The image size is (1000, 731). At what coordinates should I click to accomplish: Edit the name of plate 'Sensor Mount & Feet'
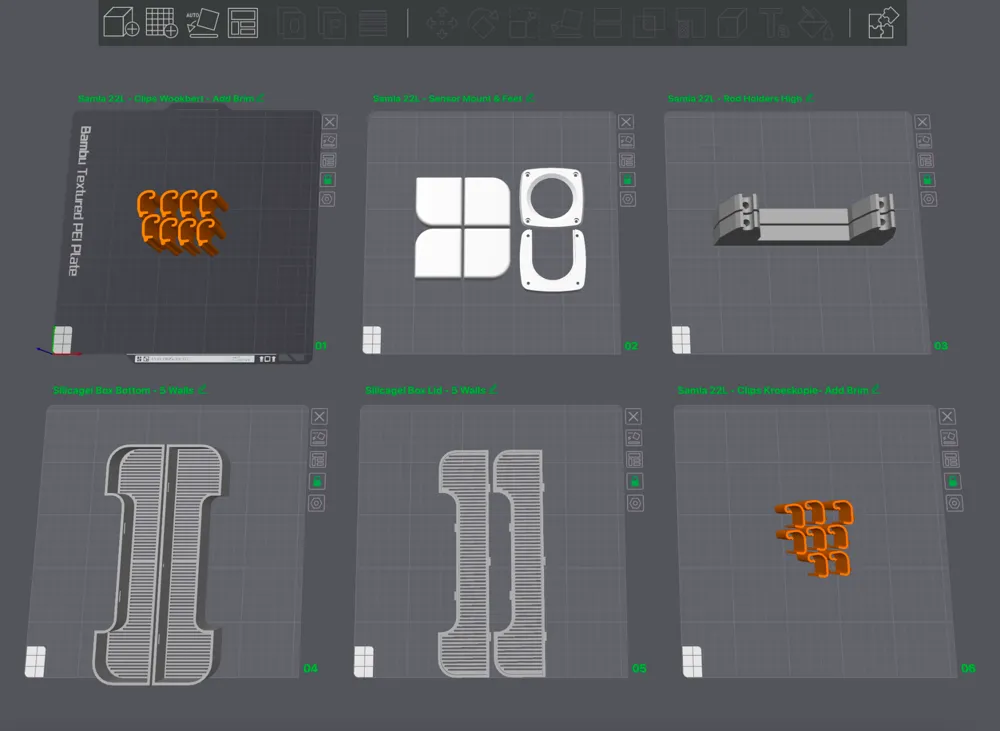(x=530, y=98)
